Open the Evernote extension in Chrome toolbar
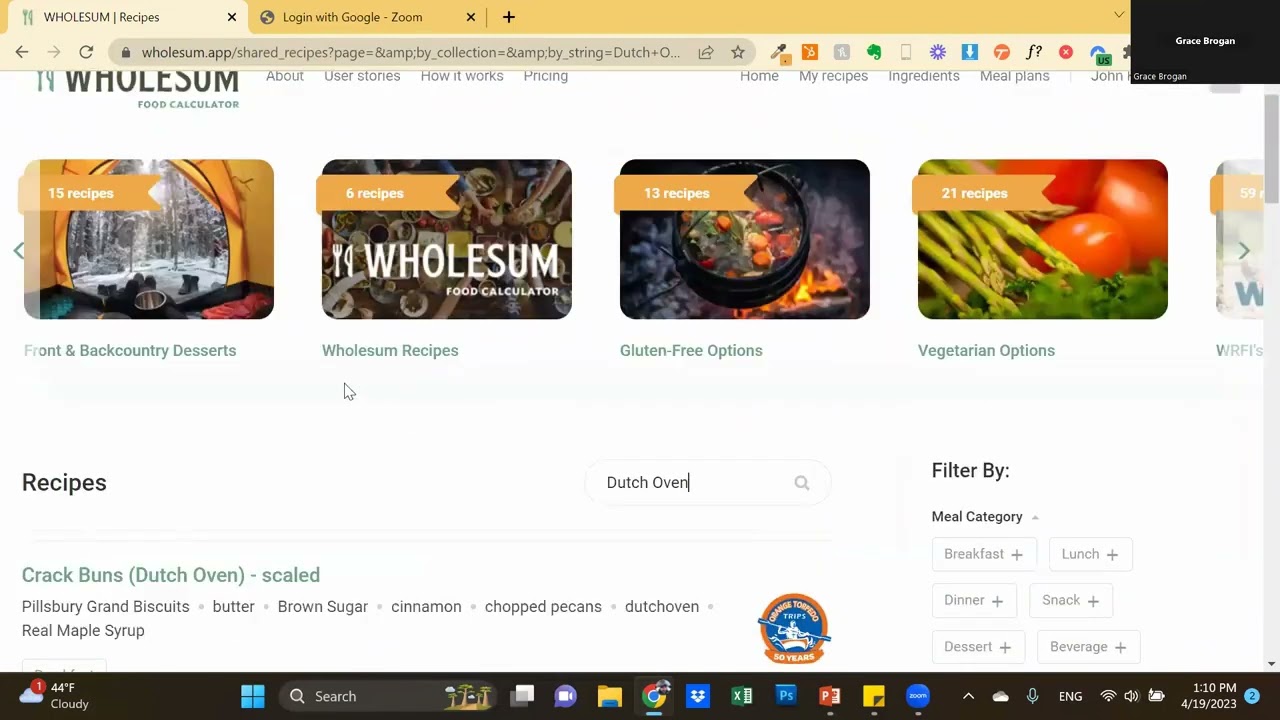 pyautogui.click(x=874, y=52)
